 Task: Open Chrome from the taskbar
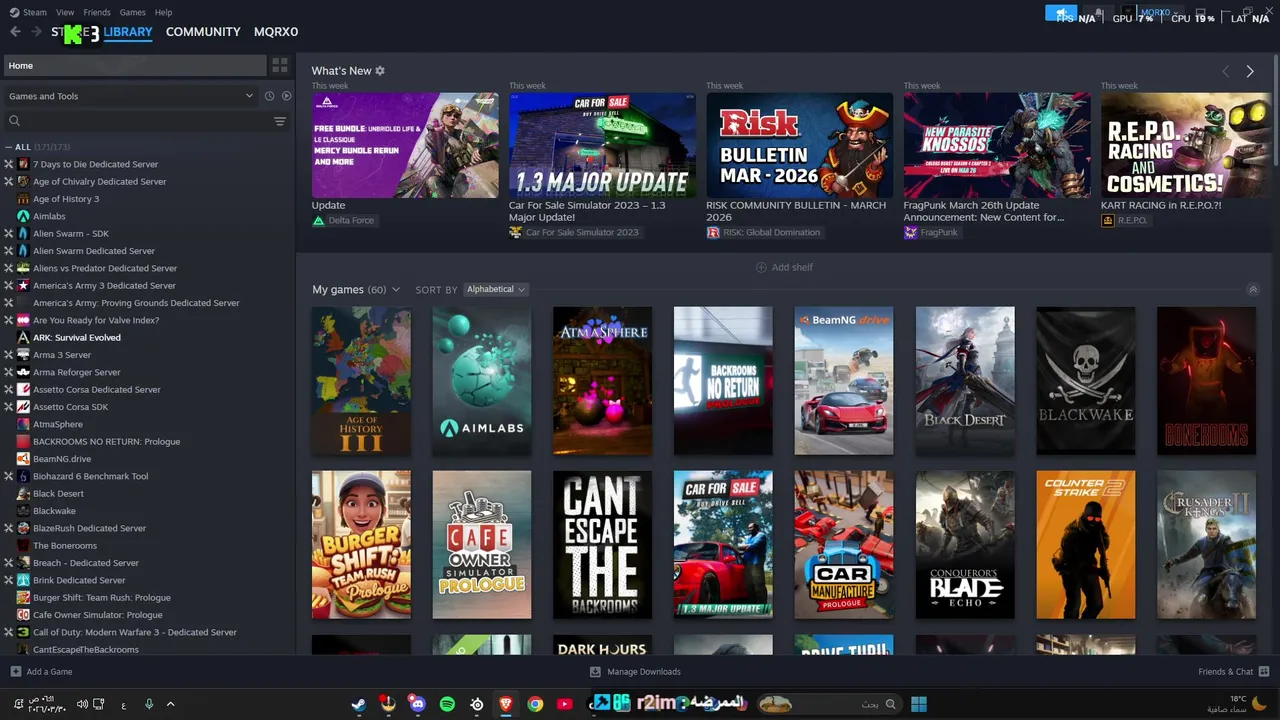point(535,704)
